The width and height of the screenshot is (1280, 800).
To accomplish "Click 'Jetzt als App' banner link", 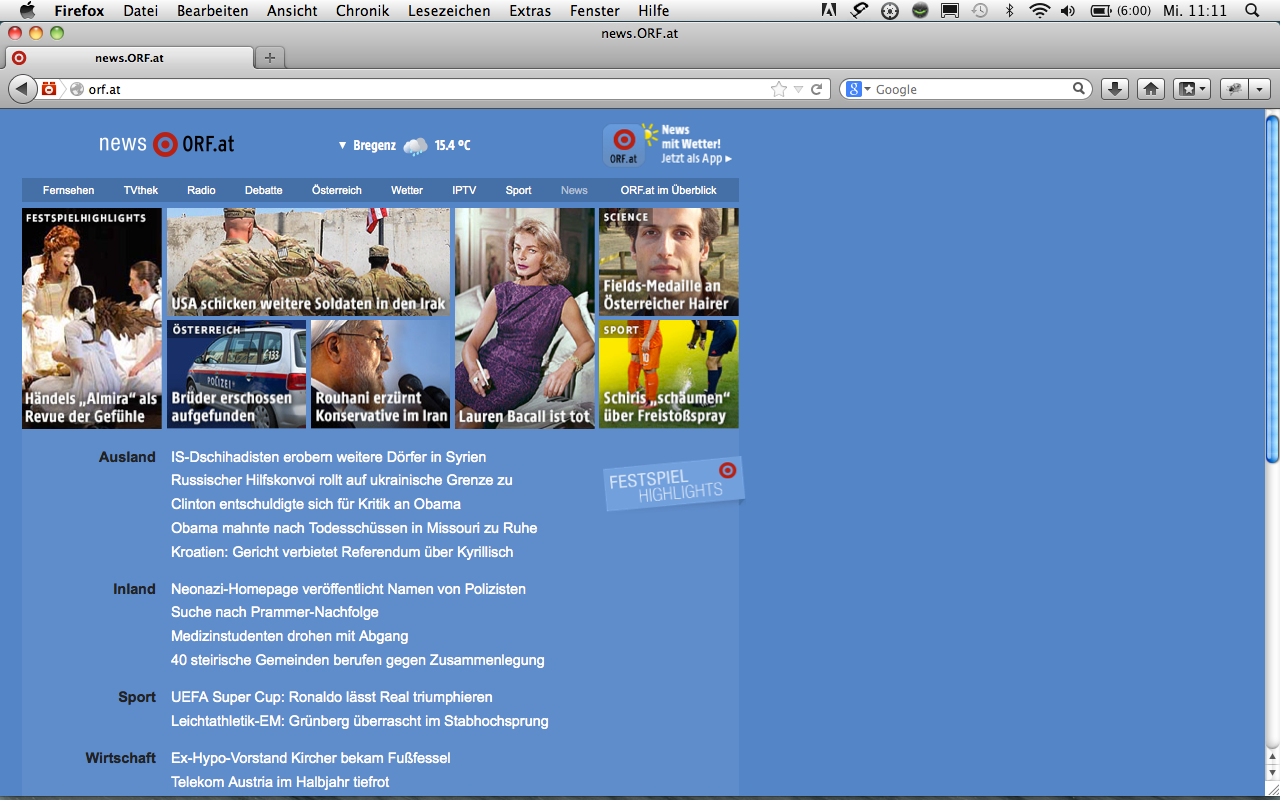I will (696, 159).
